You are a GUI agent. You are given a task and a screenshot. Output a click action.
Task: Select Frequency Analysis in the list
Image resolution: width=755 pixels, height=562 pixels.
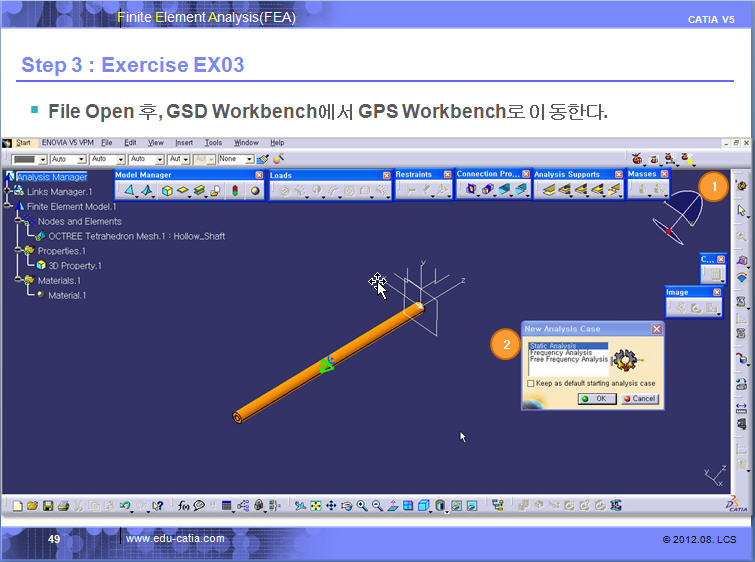[x=560, y=353]
